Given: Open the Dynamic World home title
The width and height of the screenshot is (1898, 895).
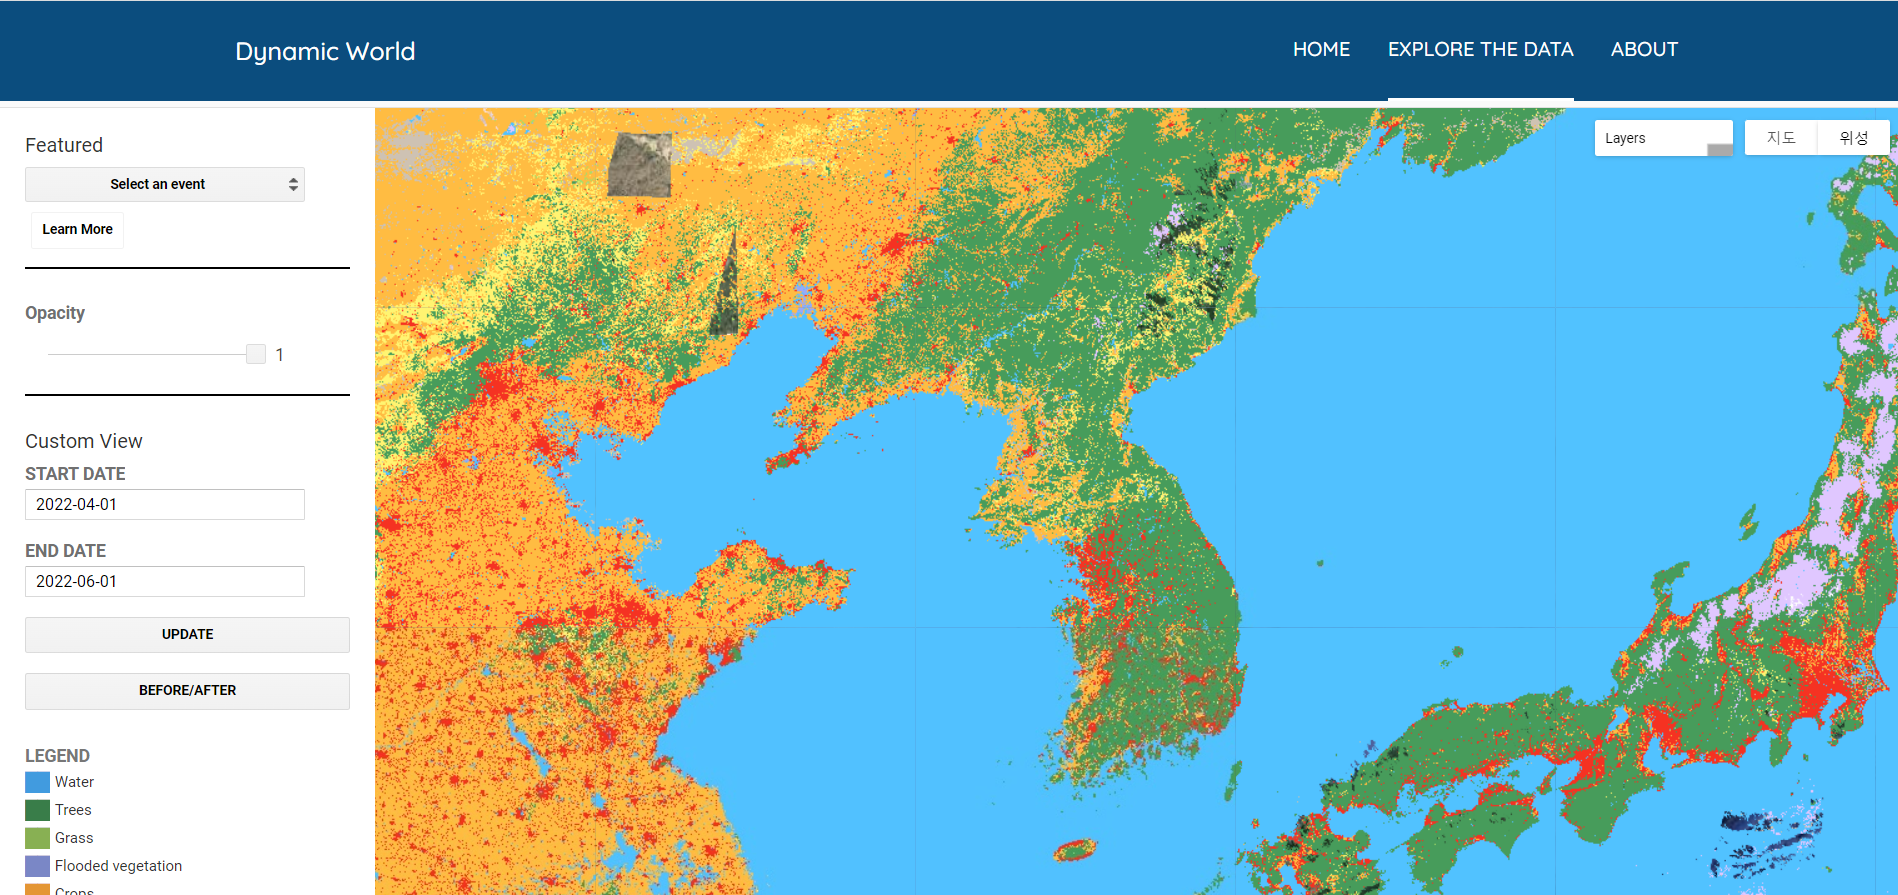Looking at the screenshot, I should tap(325, 51).
